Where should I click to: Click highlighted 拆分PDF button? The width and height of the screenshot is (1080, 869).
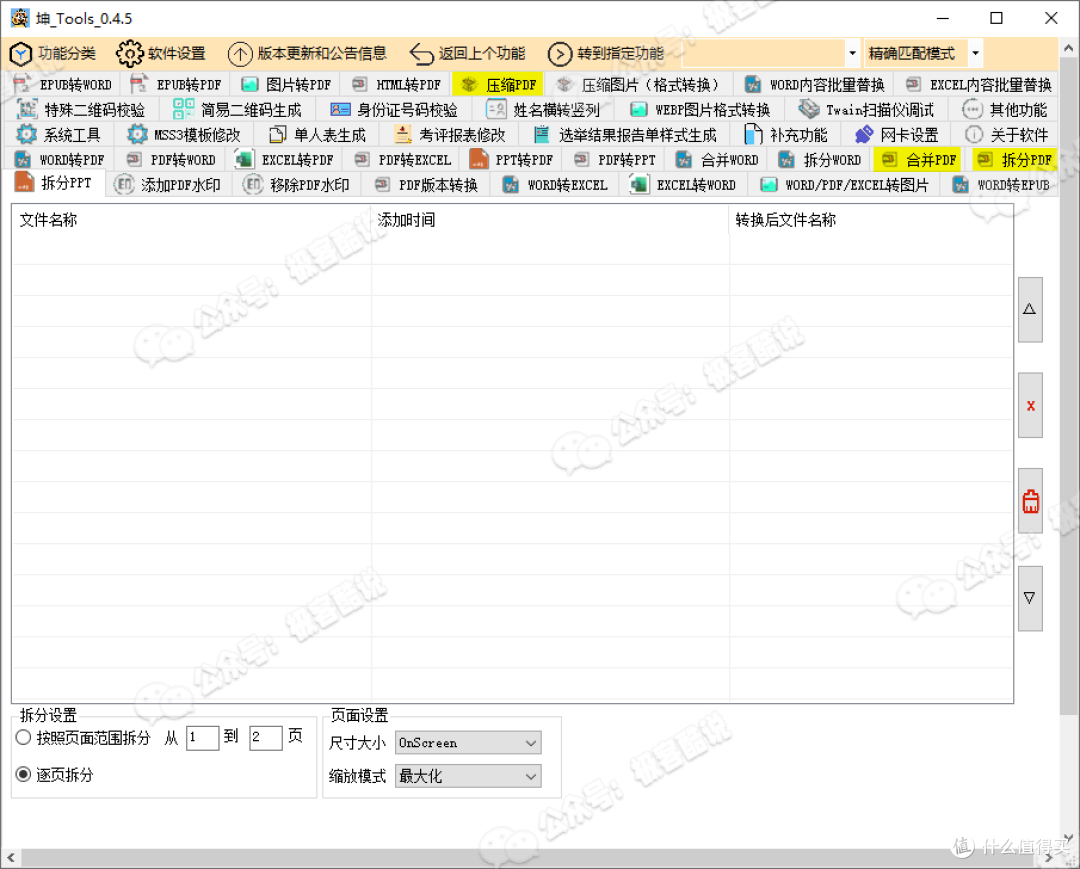(x=1015, y=160)
